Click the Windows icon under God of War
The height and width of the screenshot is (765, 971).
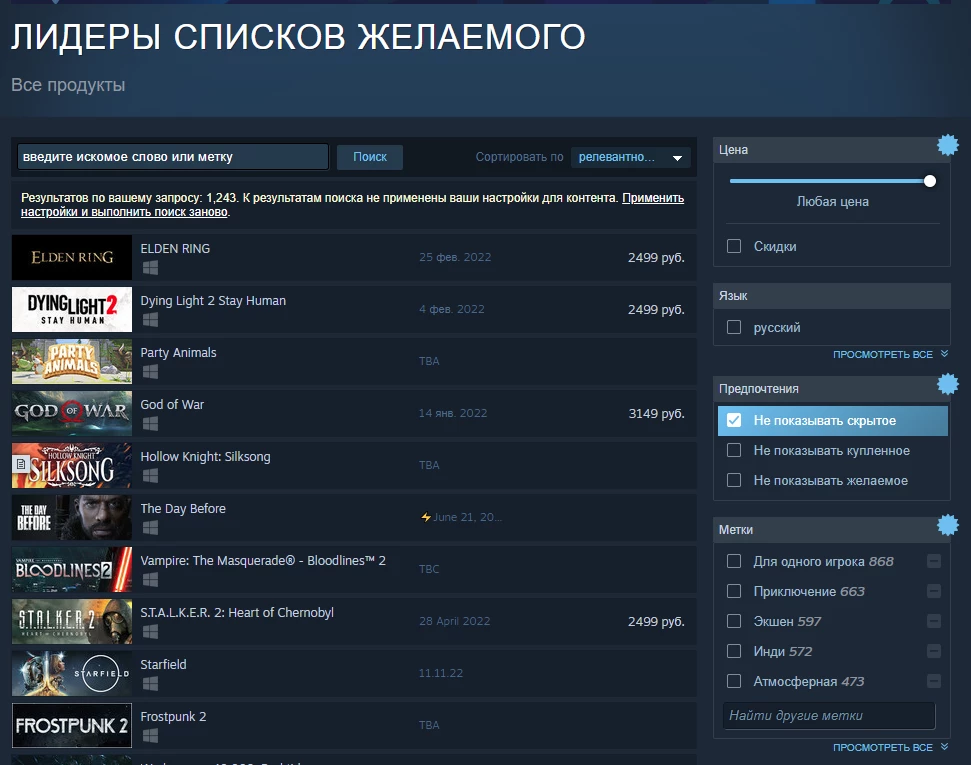(x=150, y=424)
